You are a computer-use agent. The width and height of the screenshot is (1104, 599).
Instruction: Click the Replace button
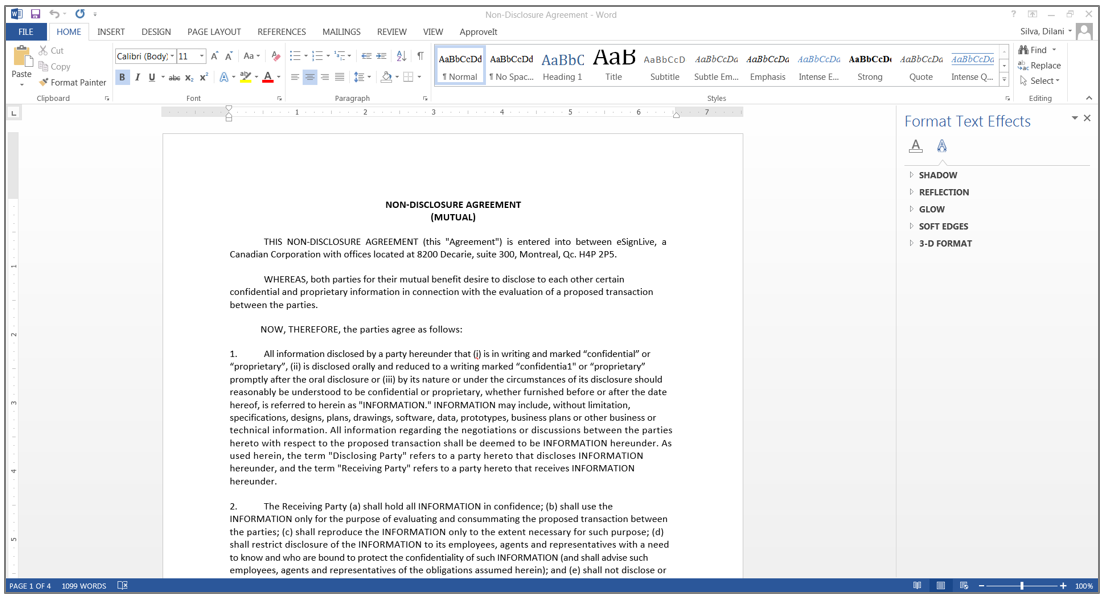tap(1039, 65)
